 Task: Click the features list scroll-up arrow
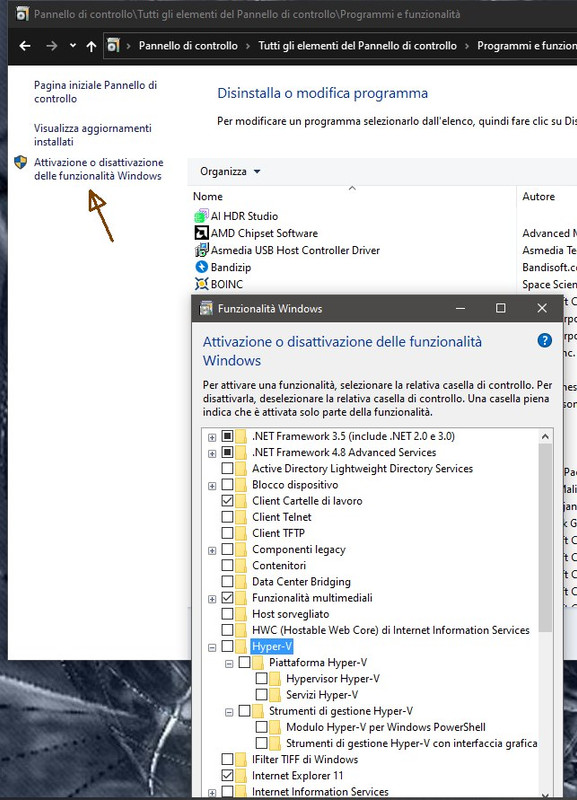[x=545, y=437]
